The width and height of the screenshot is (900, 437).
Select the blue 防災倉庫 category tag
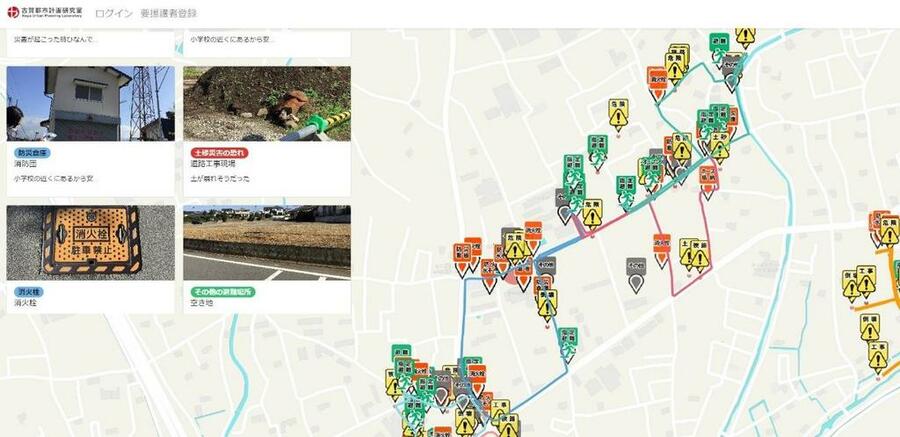click(31, 153)
